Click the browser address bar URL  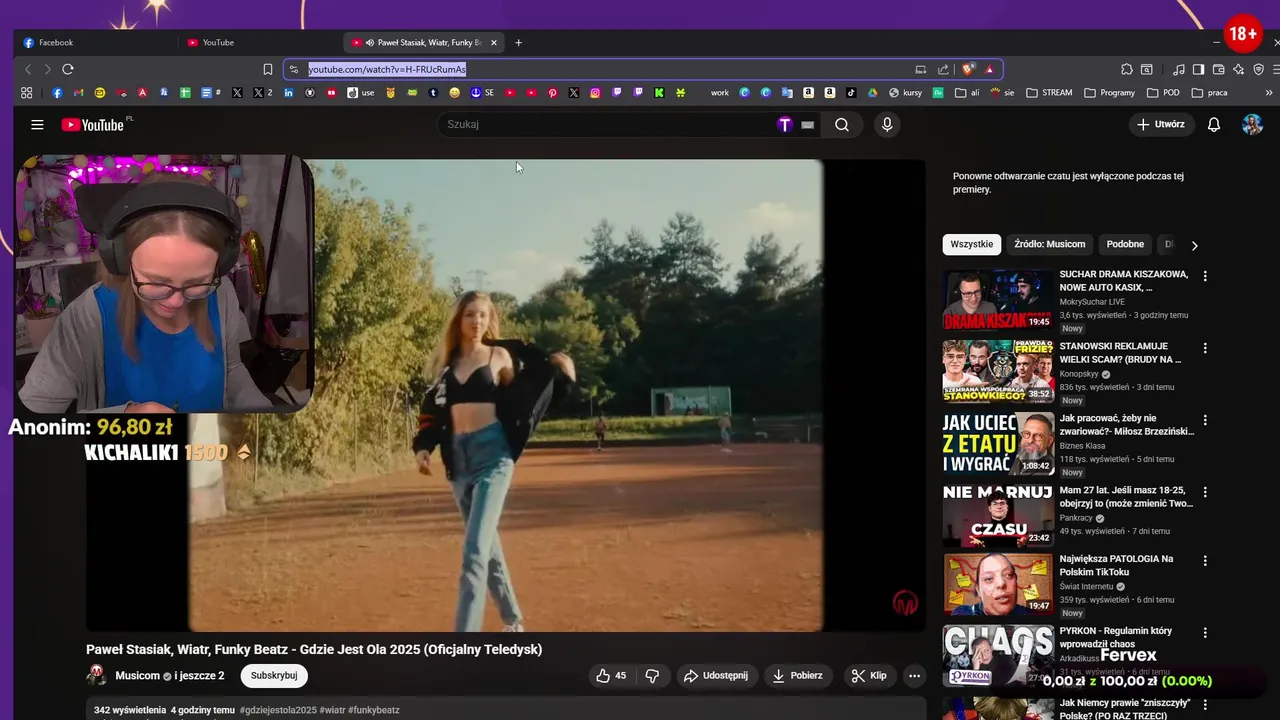tap(387, 69)
